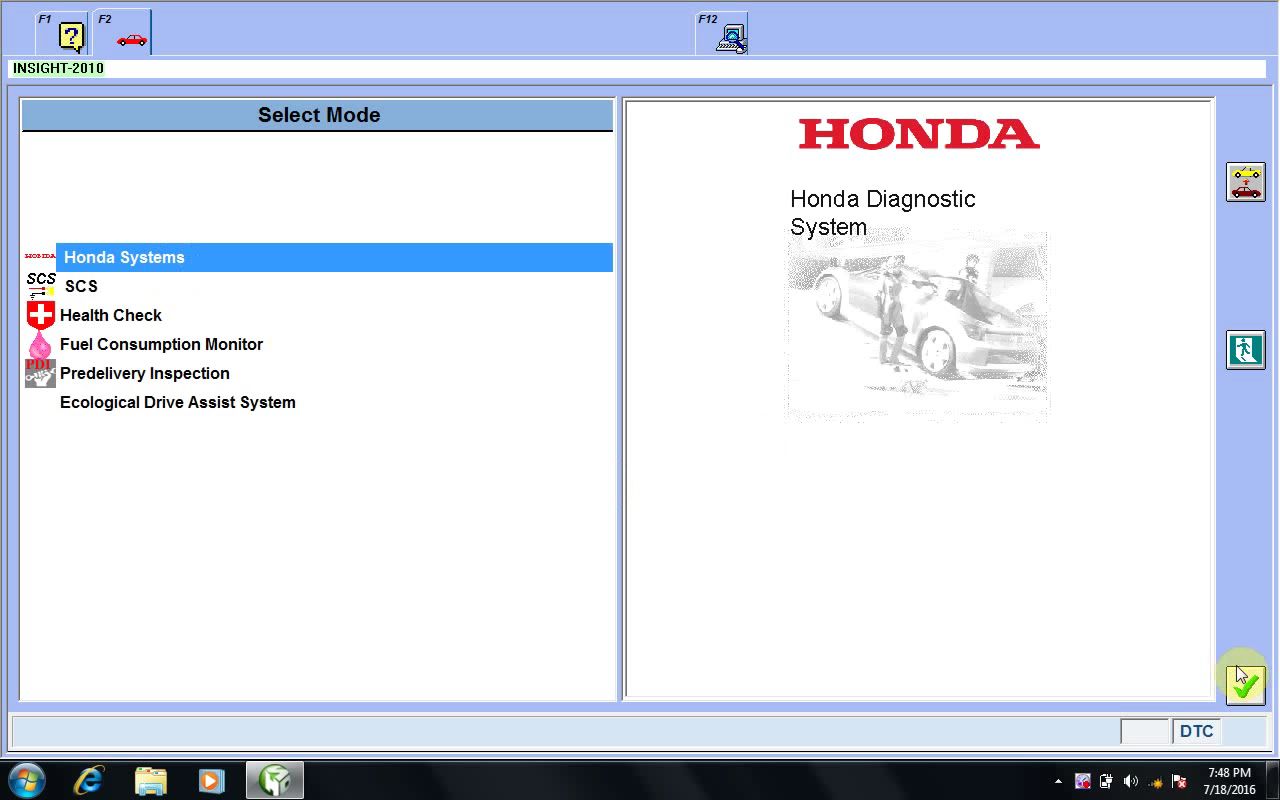Click the network tray icon with red X
The image size is (1280, 800).
click(1179, 781)
